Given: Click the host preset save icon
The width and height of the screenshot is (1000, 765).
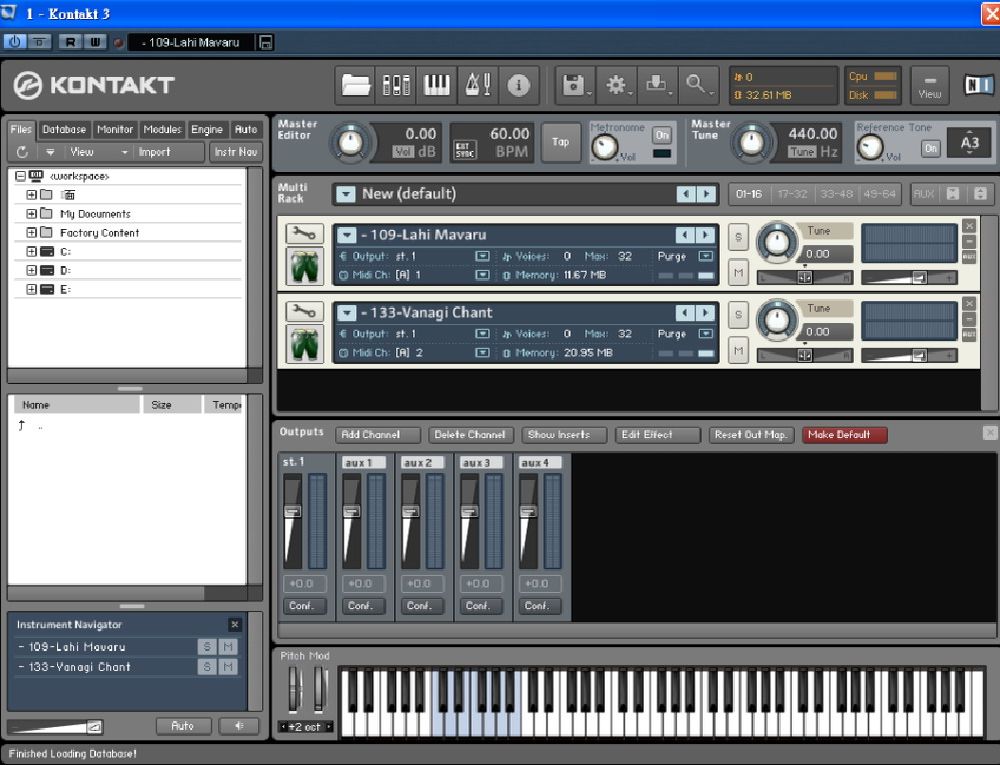Looking at the screenshot, I should click(x=266, y=43).
